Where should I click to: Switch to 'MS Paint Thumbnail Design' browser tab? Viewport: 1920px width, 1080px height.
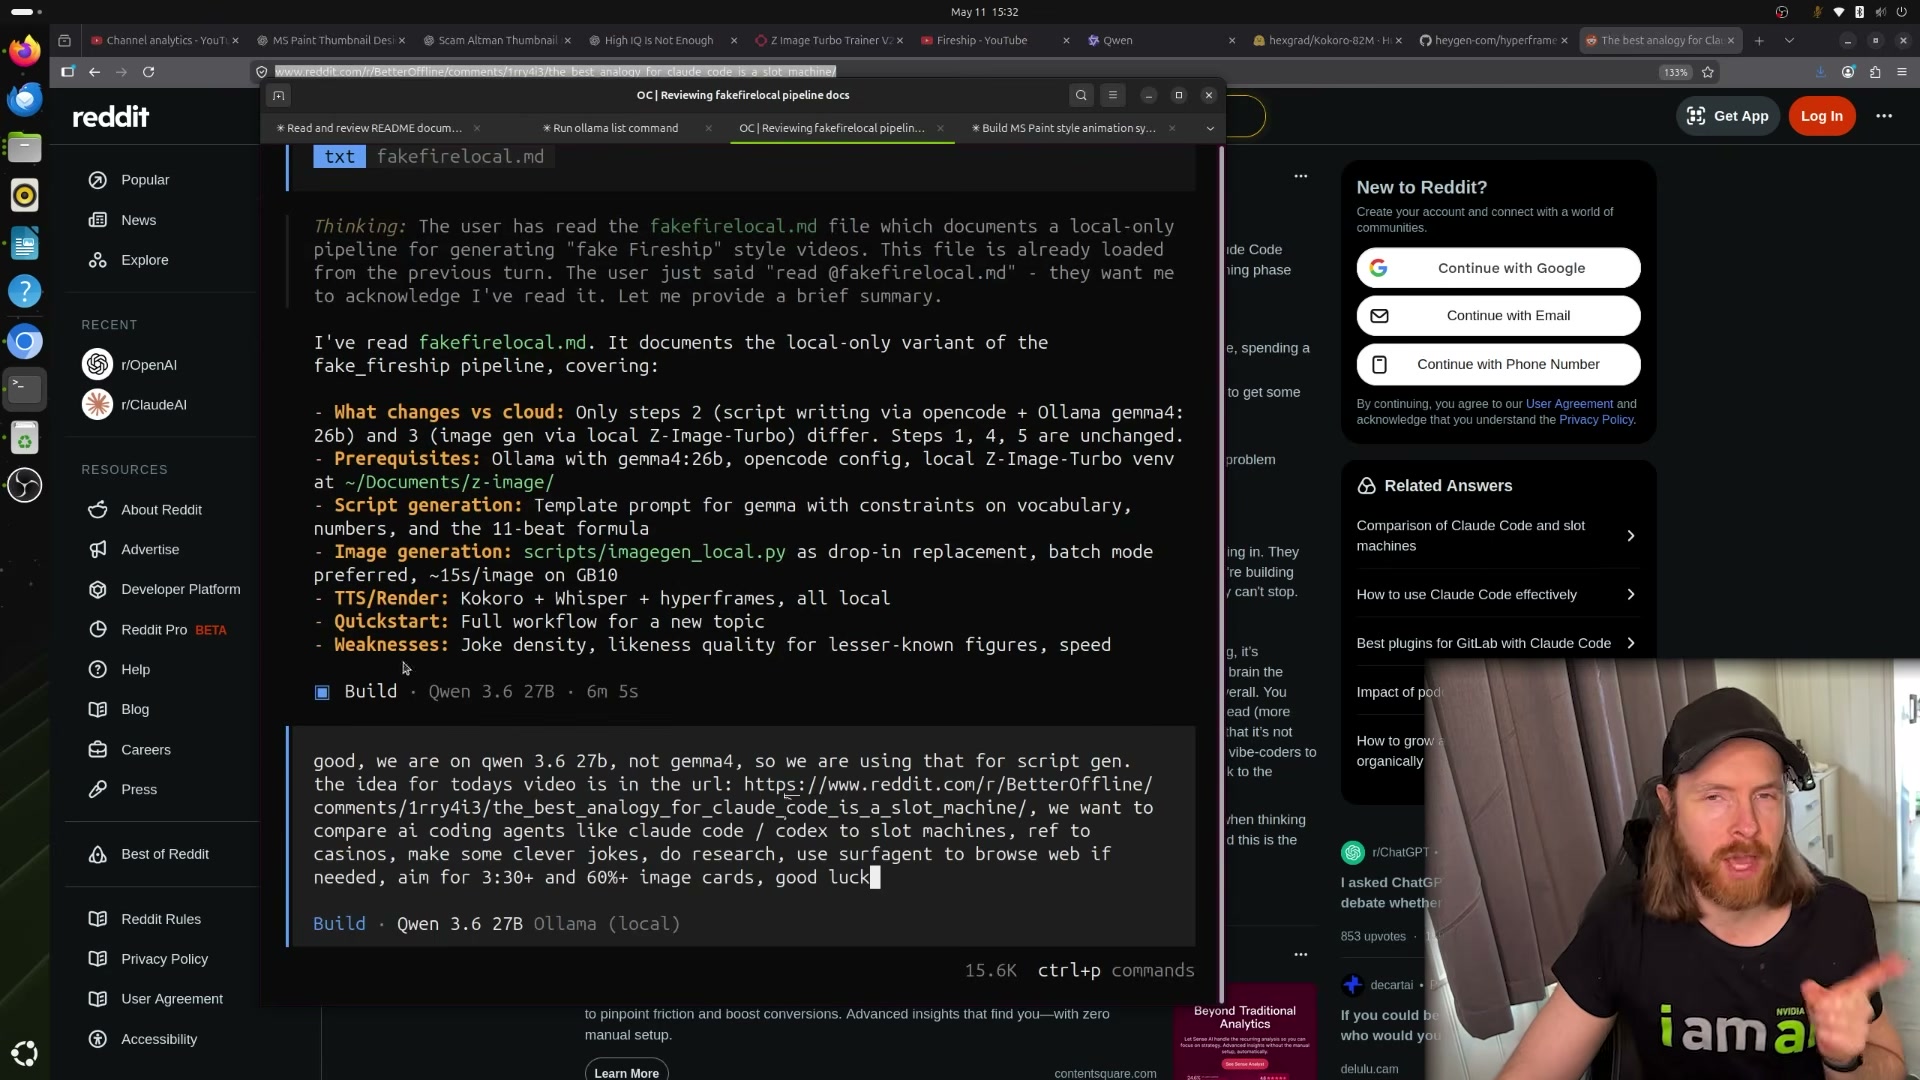click(330, 41)
